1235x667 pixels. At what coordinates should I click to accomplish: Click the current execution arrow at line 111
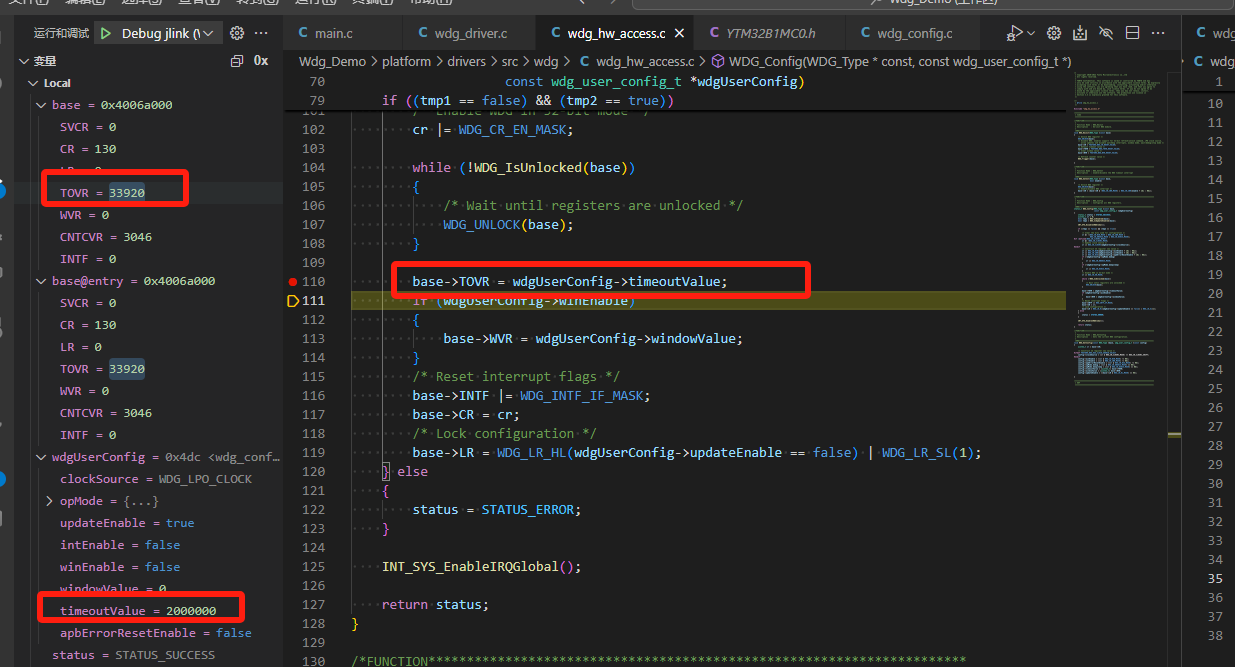(293, 301)
